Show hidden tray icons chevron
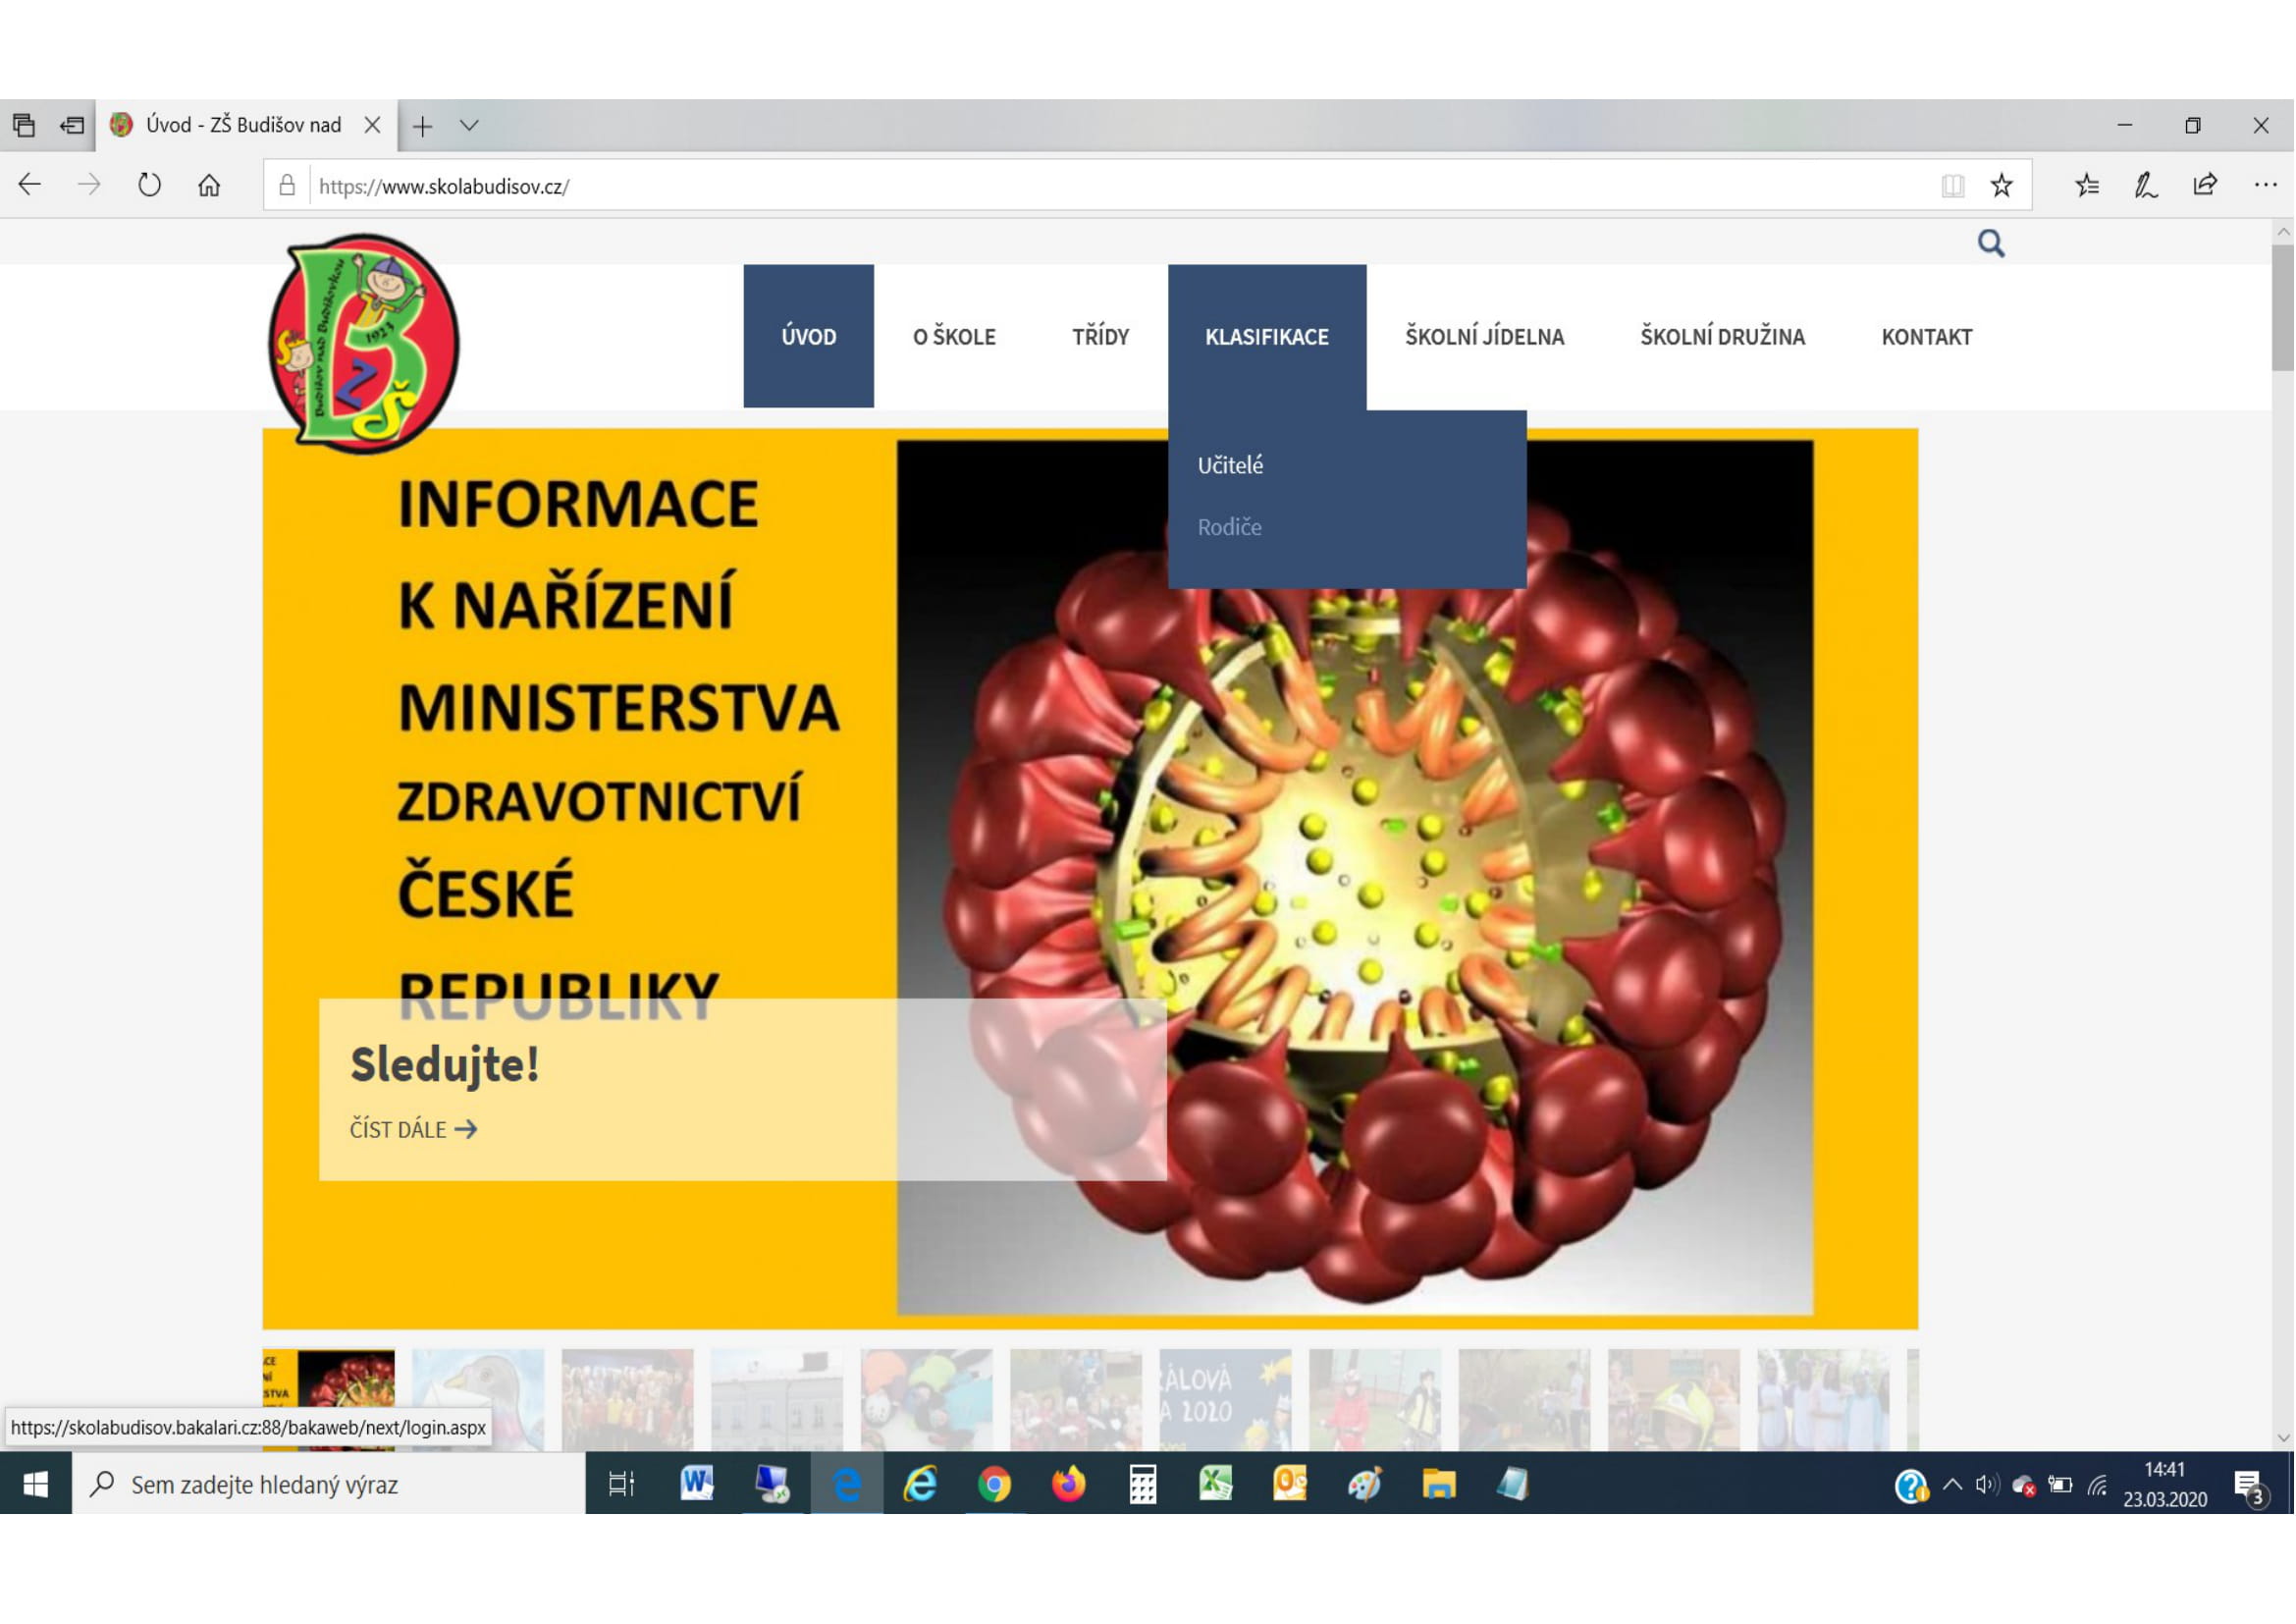 (x=1953, y=1484)
